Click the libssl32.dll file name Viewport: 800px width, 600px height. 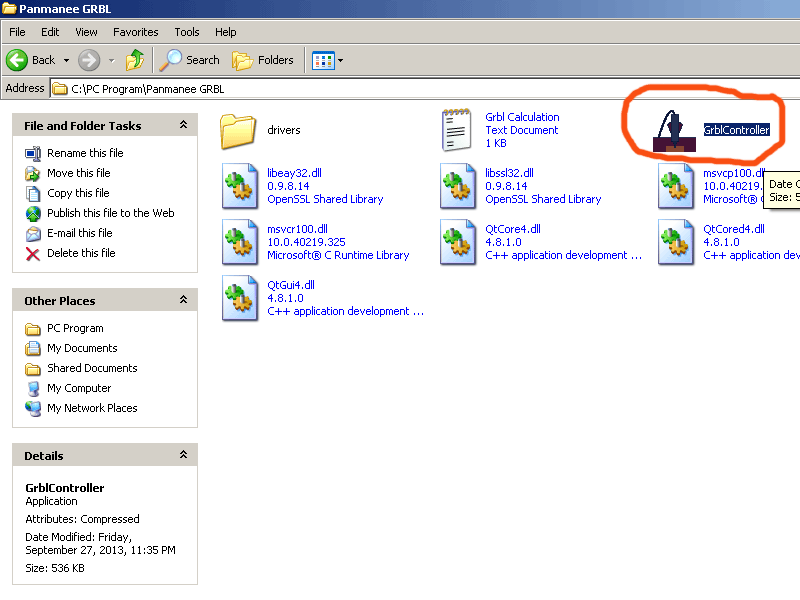(509, 173)
